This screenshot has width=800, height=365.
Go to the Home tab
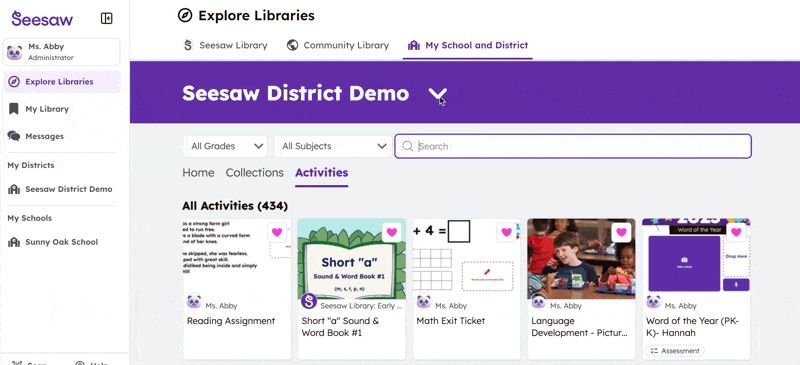(198, 173)
